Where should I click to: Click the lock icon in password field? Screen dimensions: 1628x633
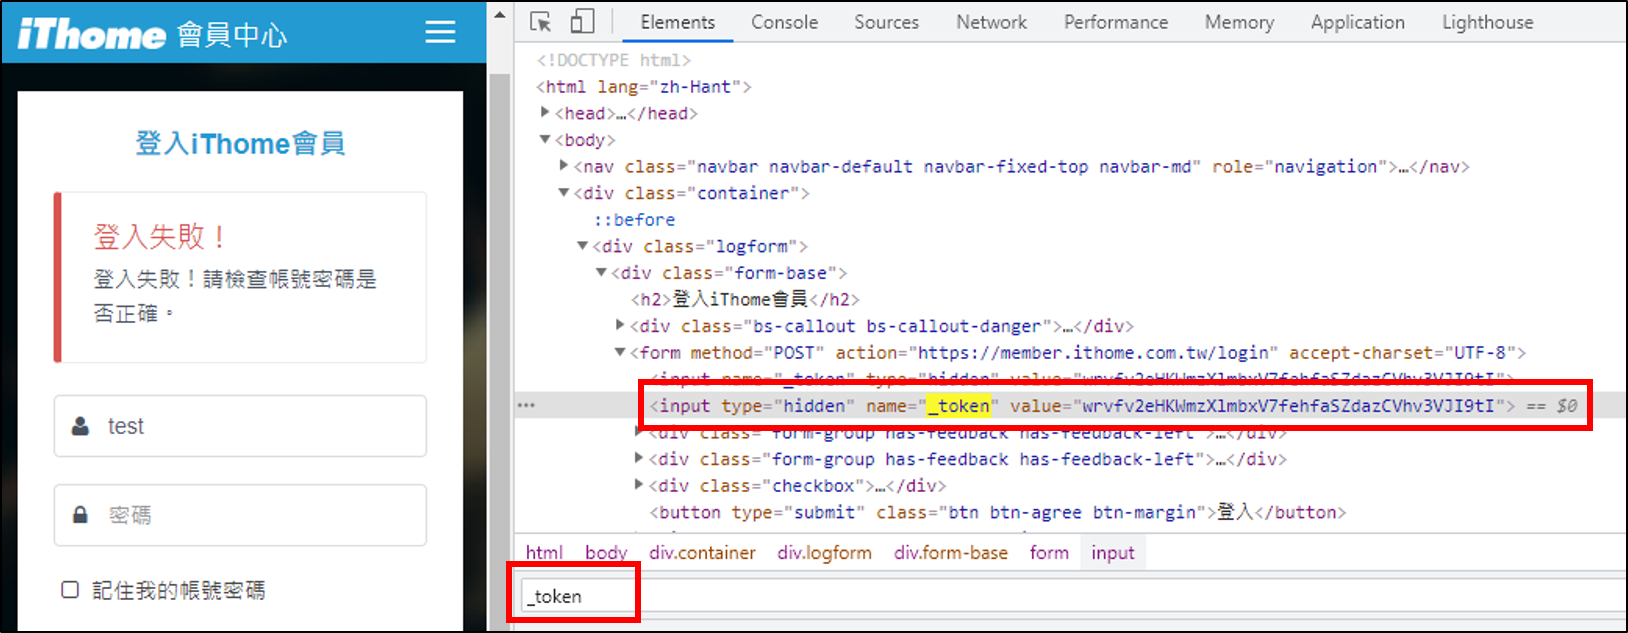(81, 515)
